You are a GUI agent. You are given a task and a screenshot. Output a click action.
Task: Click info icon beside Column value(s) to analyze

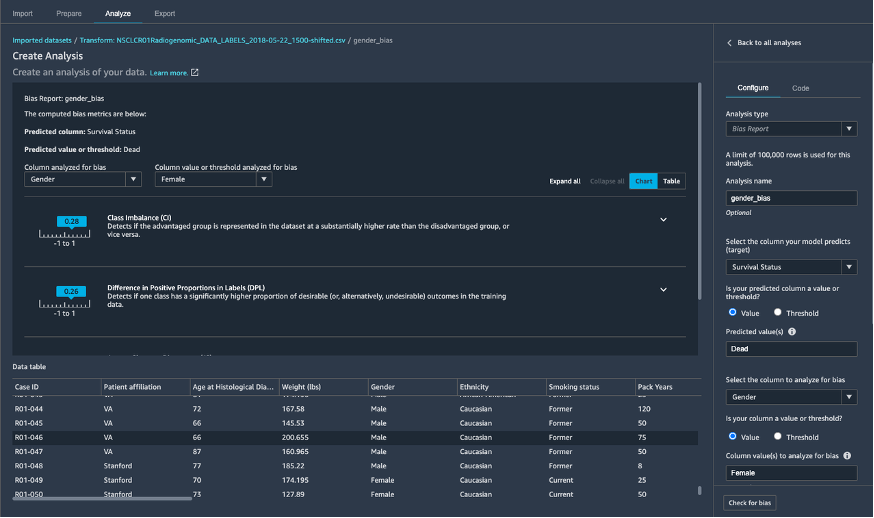coord(848,455)
